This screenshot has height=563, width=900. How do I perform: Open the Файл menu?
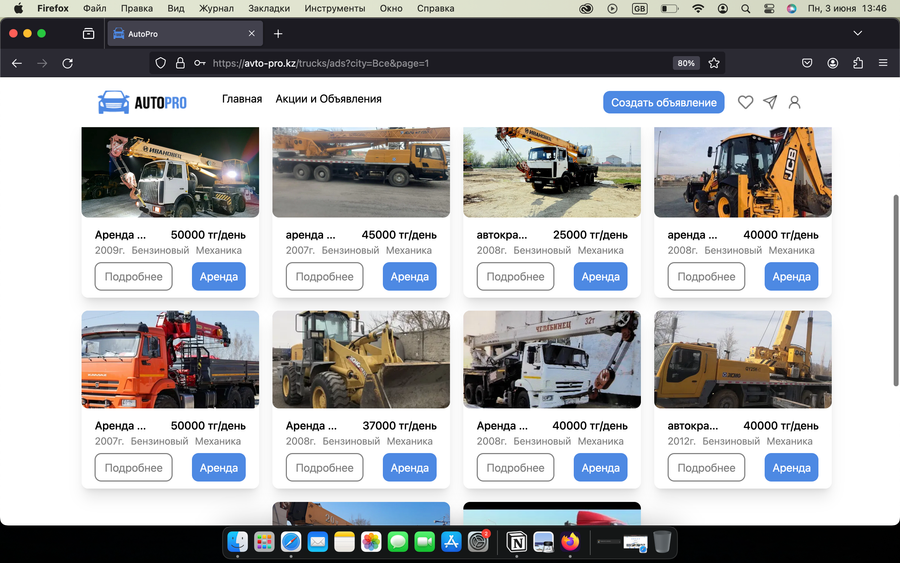click(x=95, y=9)
